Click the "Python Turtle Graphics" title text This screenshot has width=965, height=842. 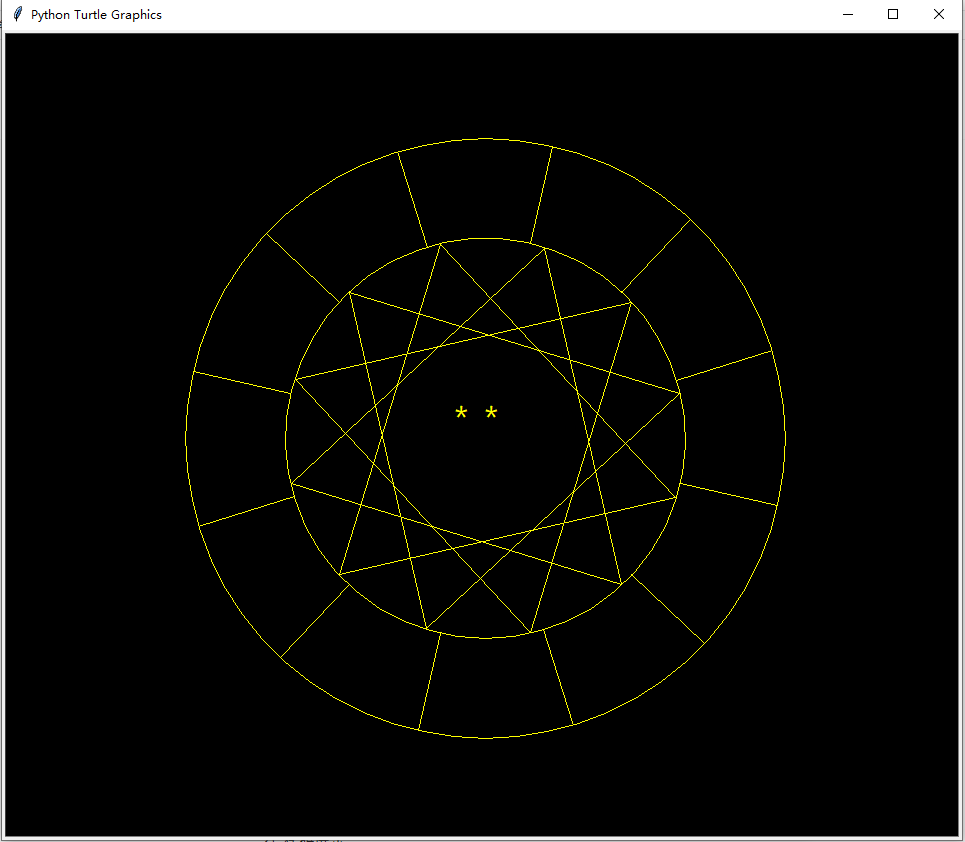click(x=96, y=15)
